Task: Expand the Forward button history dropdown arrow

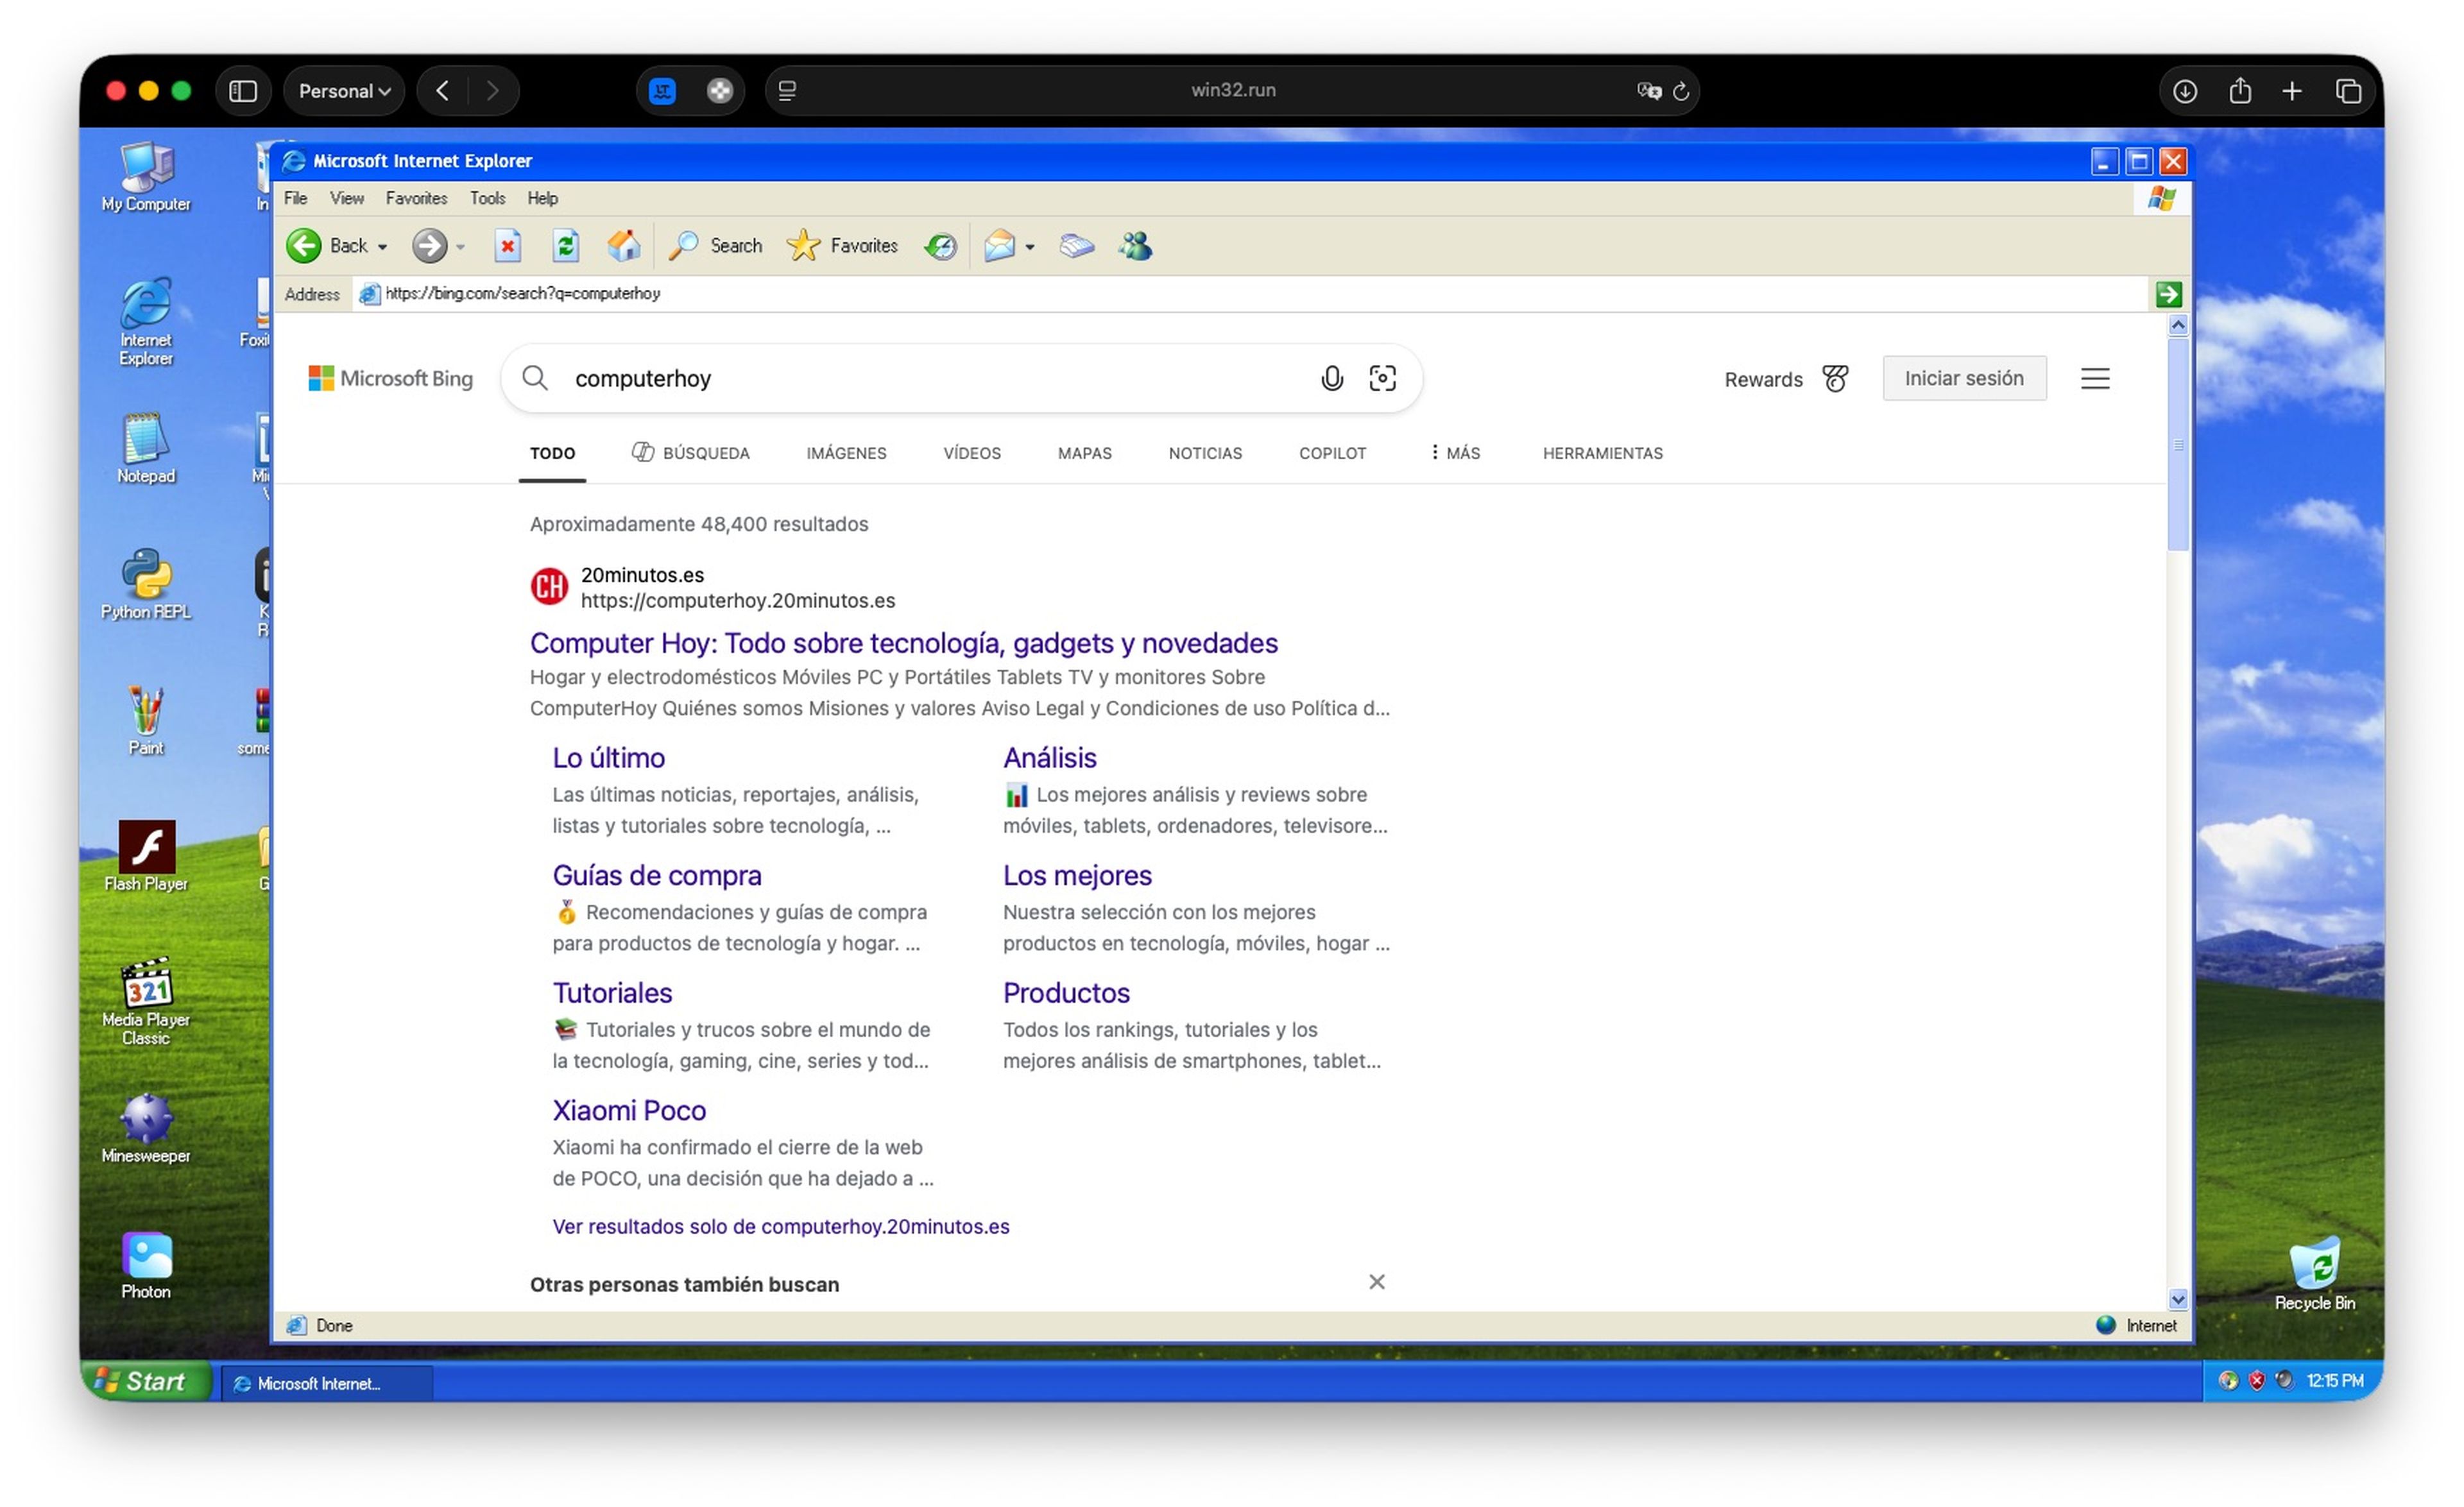Action: click(x=460, y=247)
